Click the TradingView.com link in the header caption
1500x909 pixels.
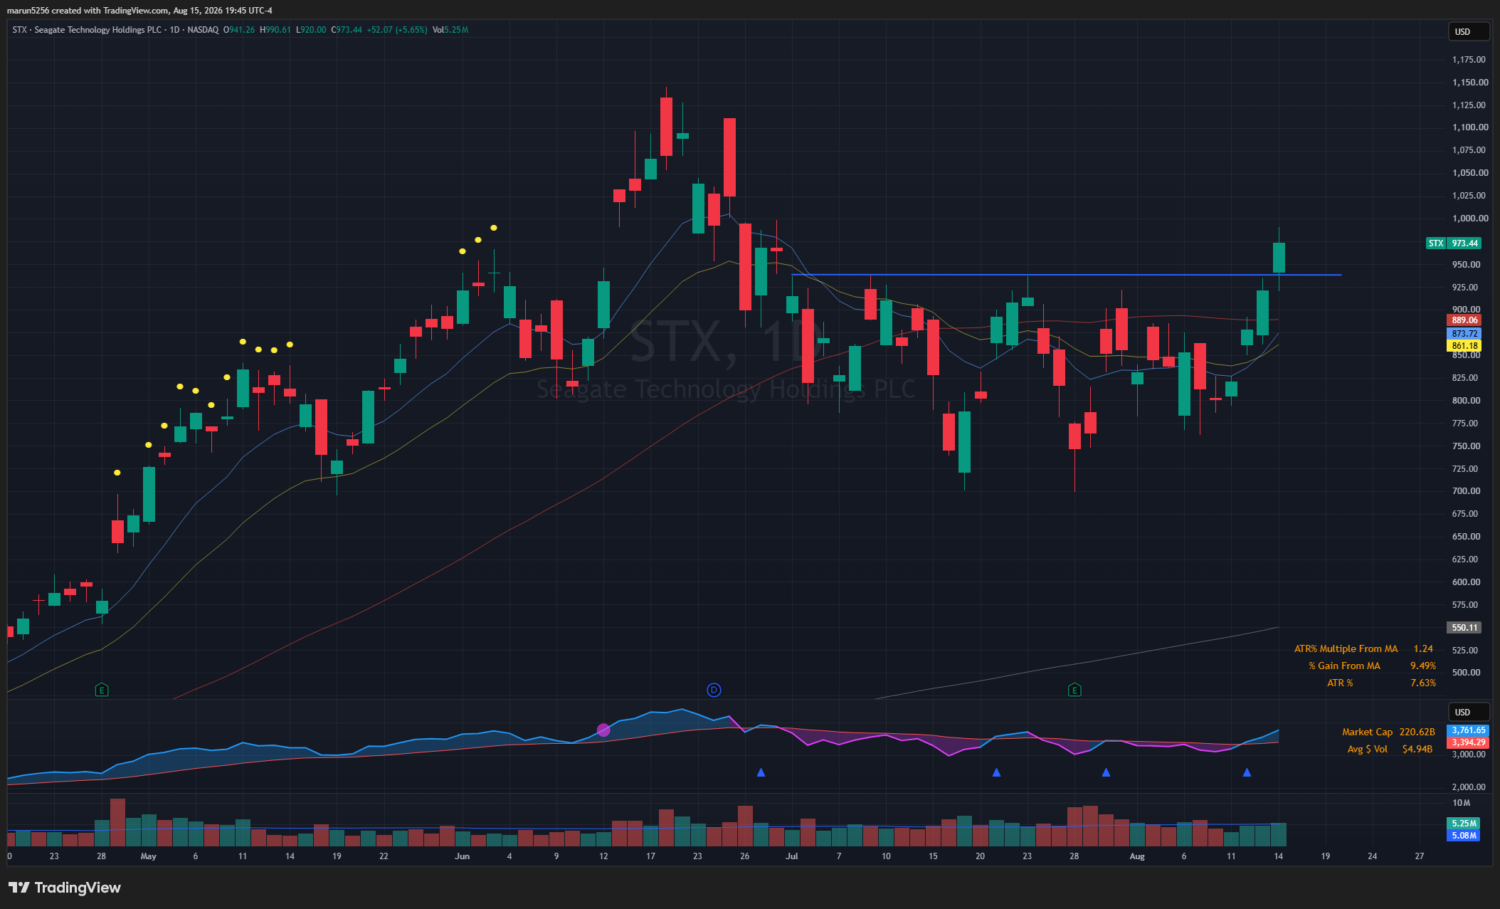(x=136, y=10)
